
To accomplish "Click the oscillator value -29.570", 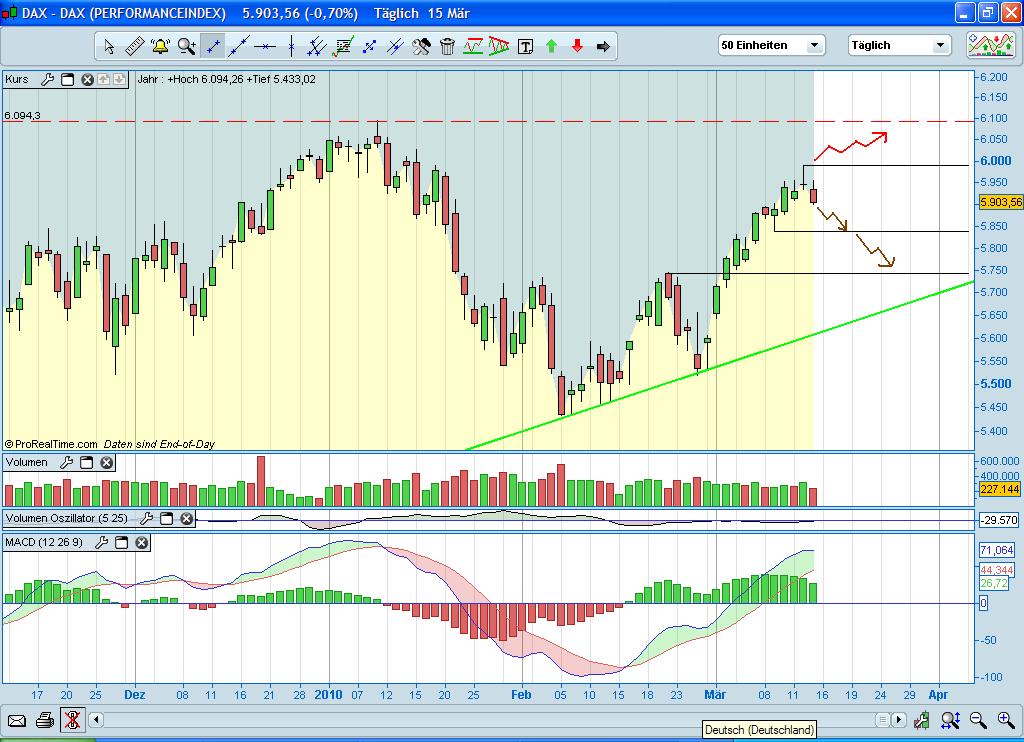I will coord(999,520).
